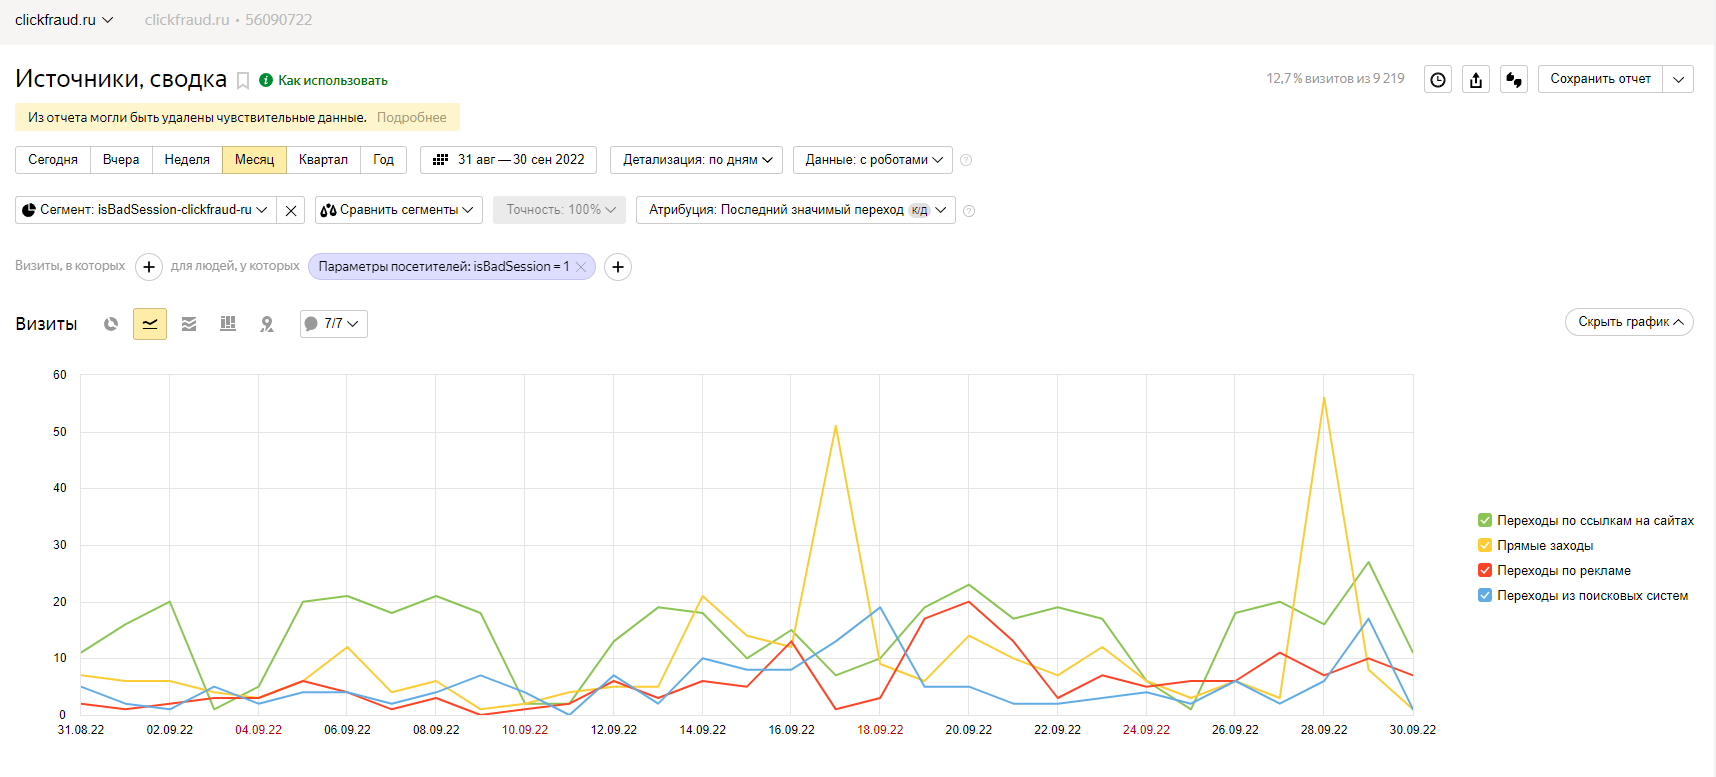Switch to the Квартал period tab
This screenshot has width=1716, height=777.
click(x=323, y=160)
